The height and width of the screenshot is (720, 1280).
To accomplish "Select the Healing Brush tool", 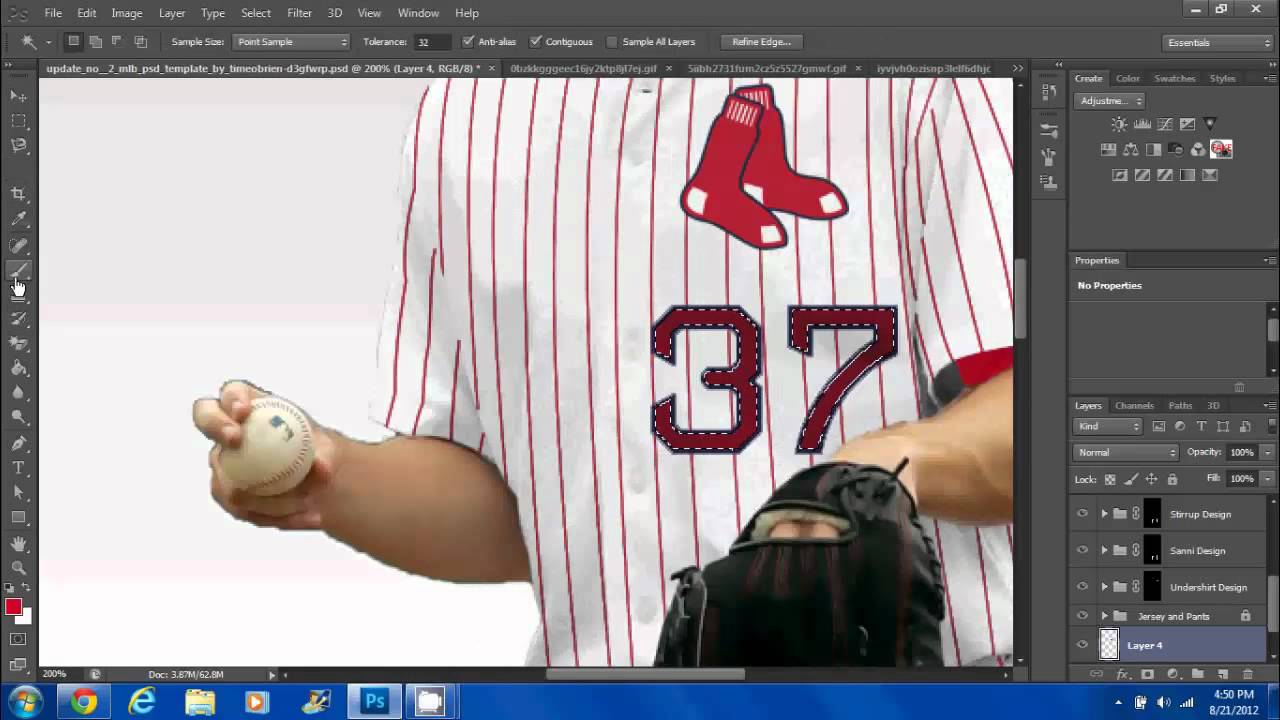I will [x=18, y=245].
